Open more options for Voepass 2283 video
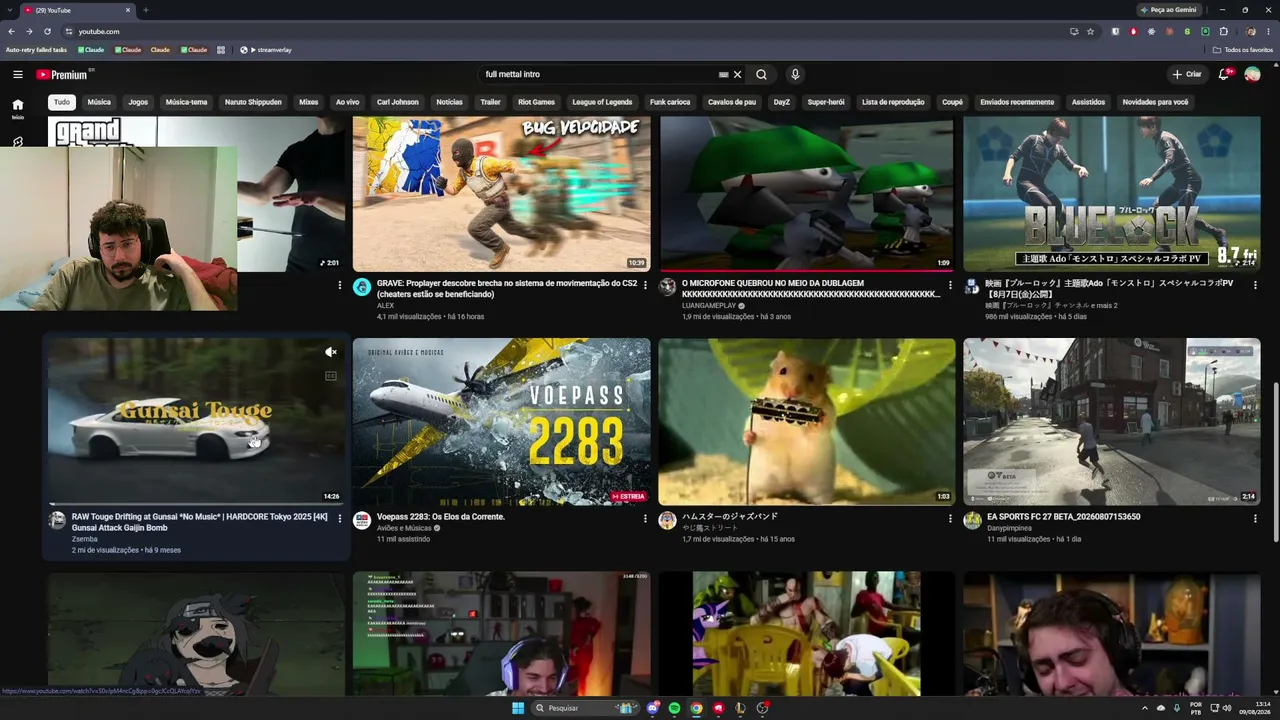Viewport: 1280px width, 720px height. [x=645, y=518]
